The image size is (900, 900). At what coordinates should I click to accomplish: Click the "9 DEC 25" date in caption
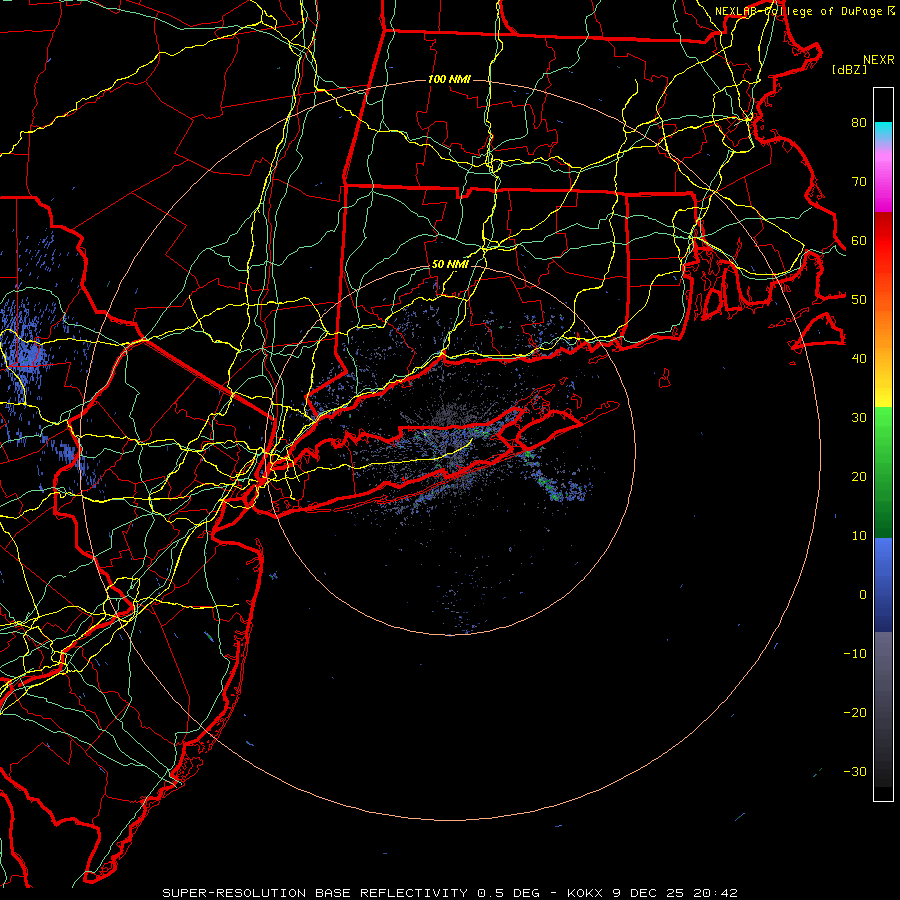click(649, 893)
